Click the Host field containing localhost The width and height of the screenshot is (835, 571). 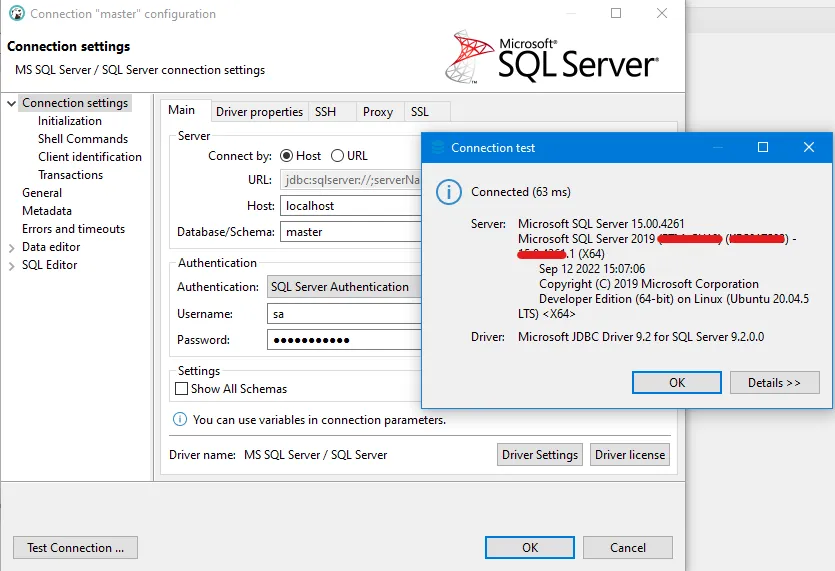351,206
